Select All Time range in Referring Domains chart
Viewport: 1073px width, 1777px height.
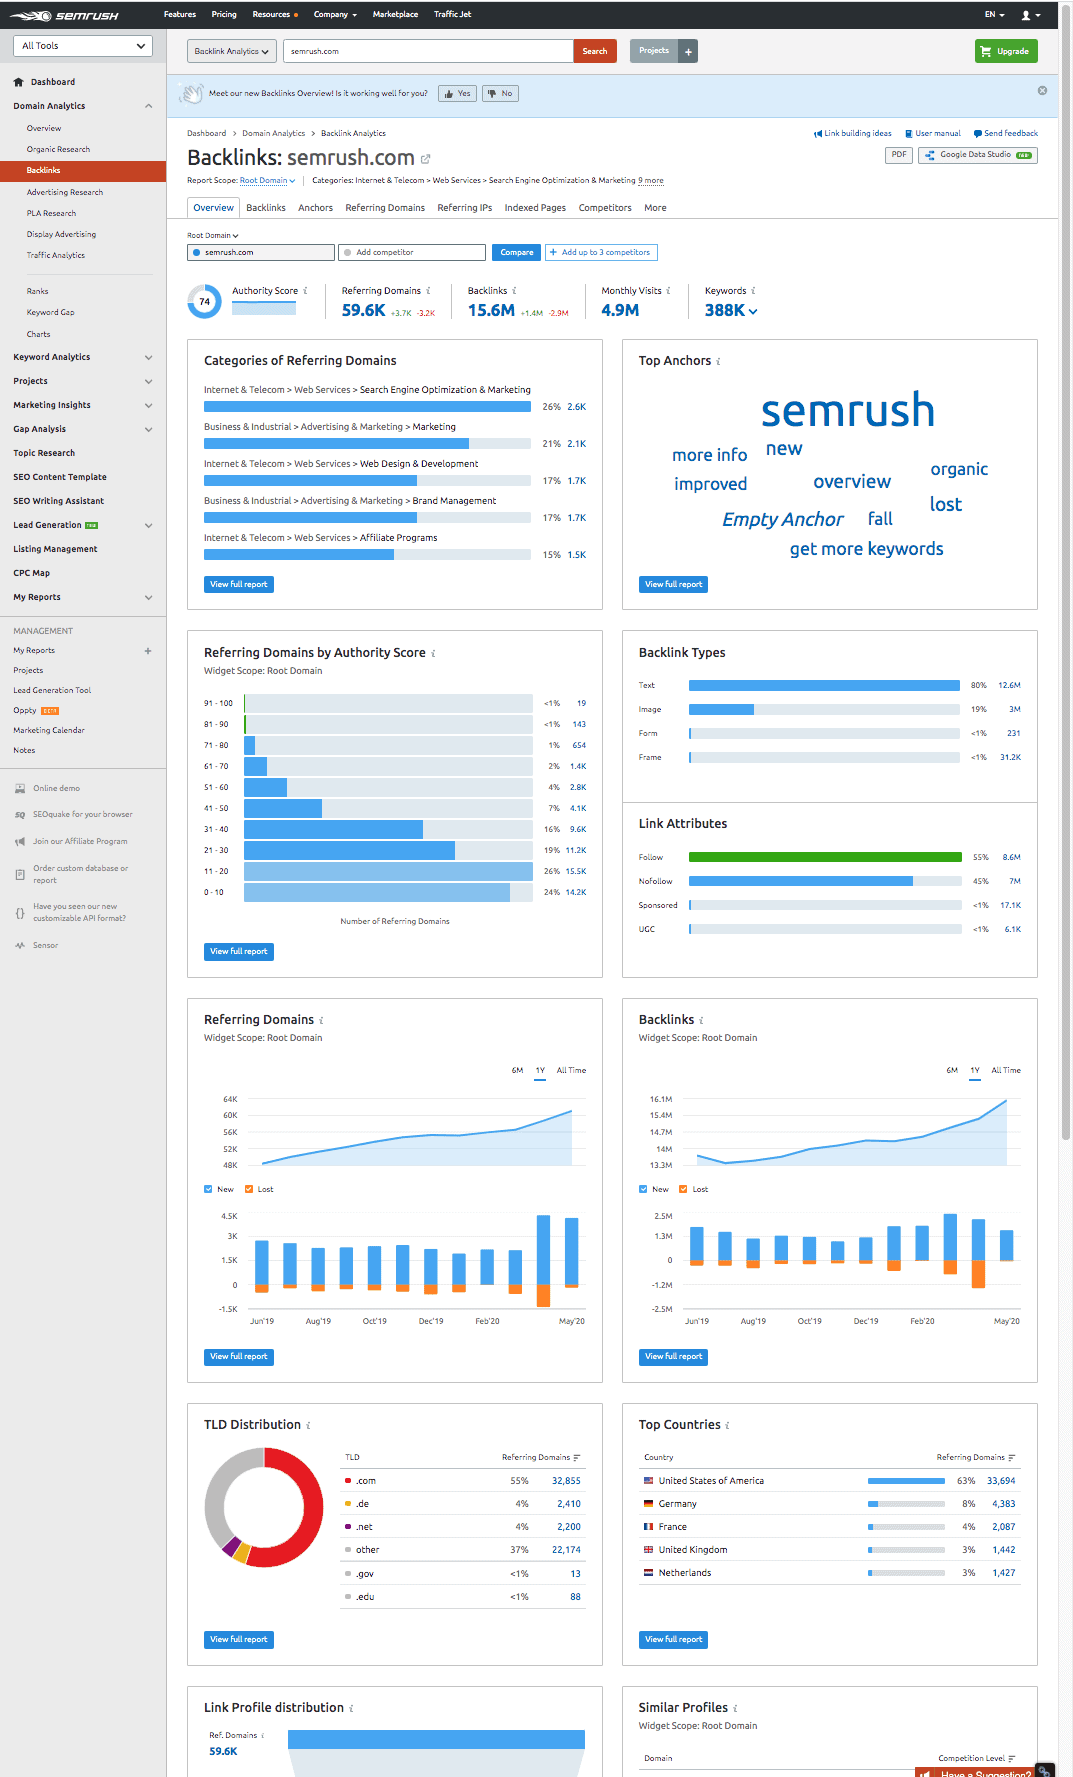pos(571,1070)
